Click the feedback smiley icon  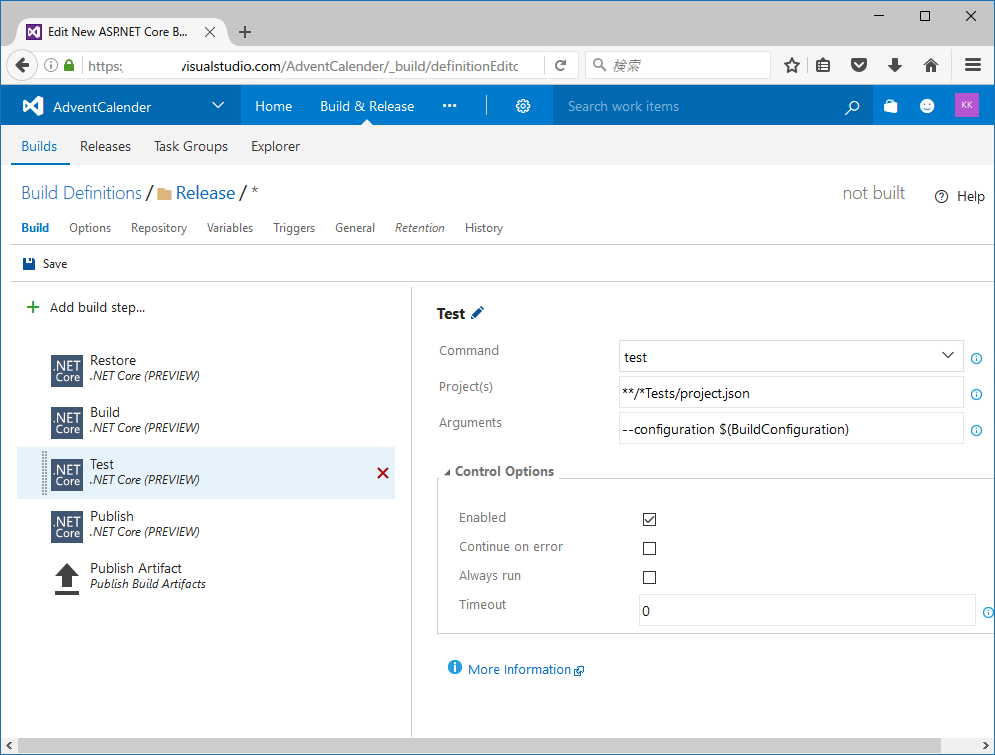coord(927,106)
